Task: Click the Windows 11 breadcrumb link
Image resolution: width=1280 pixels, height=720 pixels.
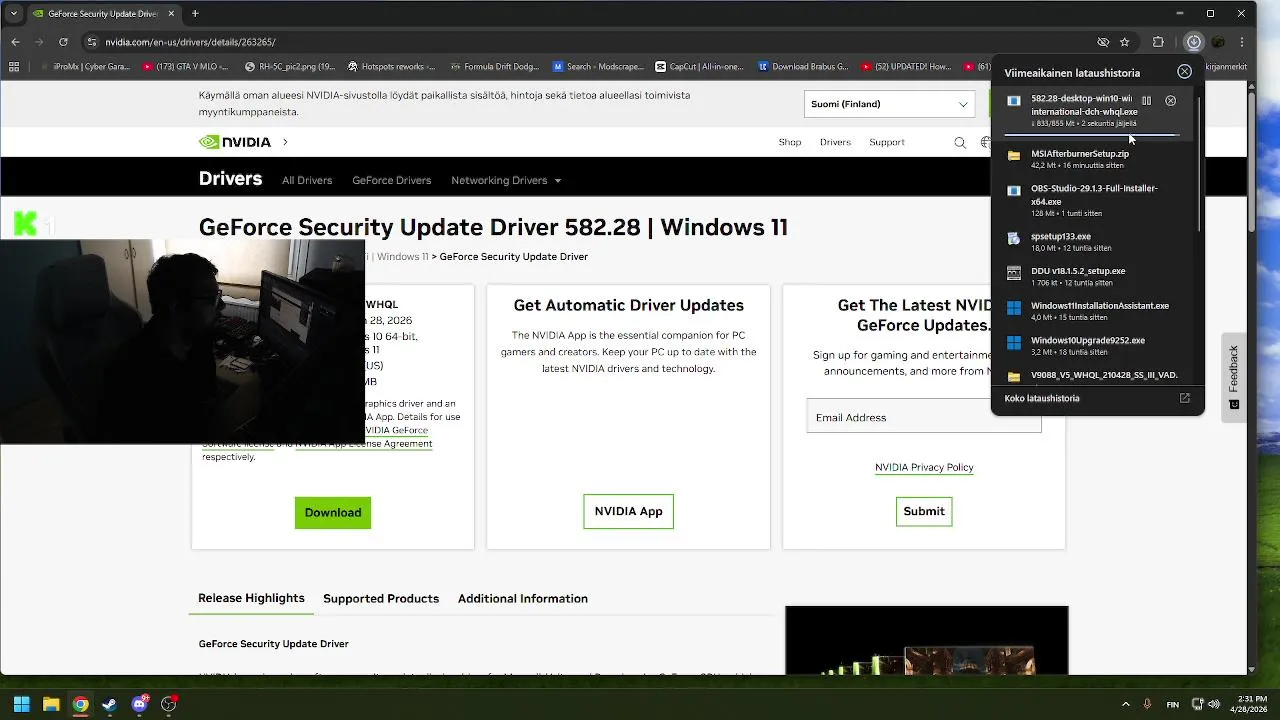Action: [x=403, y=257]
